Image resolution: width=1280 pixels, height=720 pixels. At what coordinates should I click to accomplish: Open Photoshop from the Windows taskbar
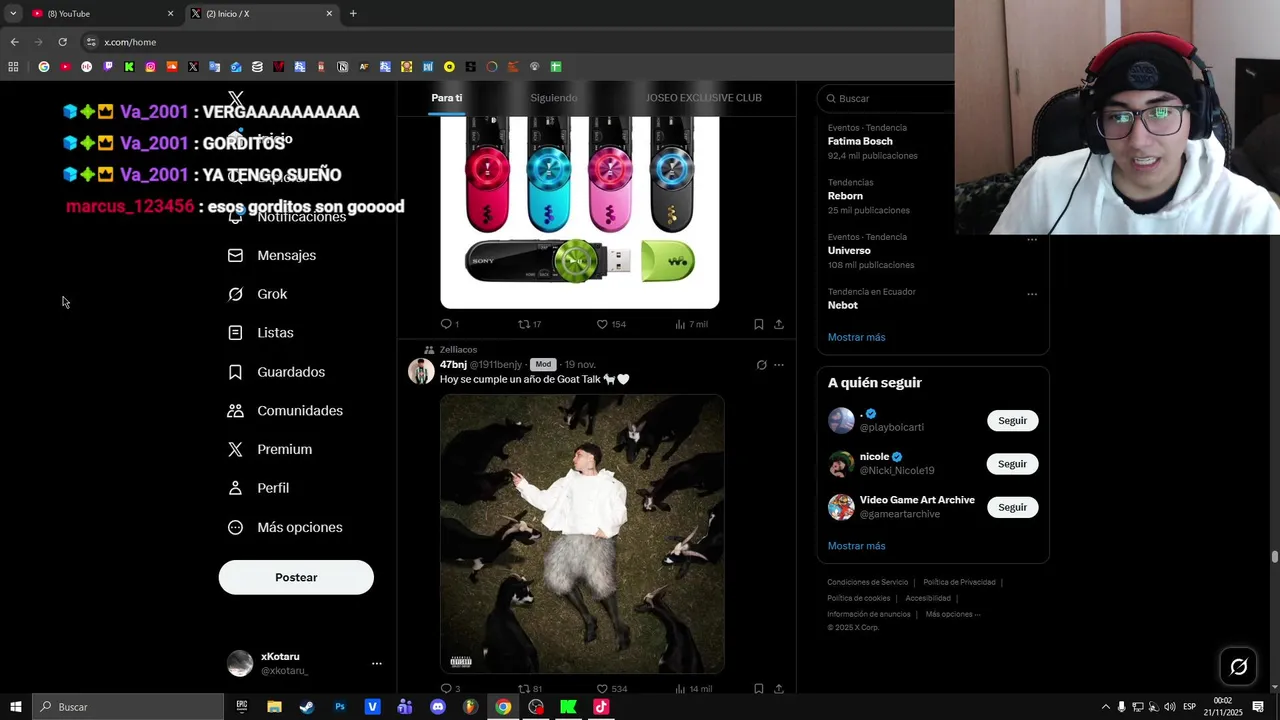coord(340,707)
